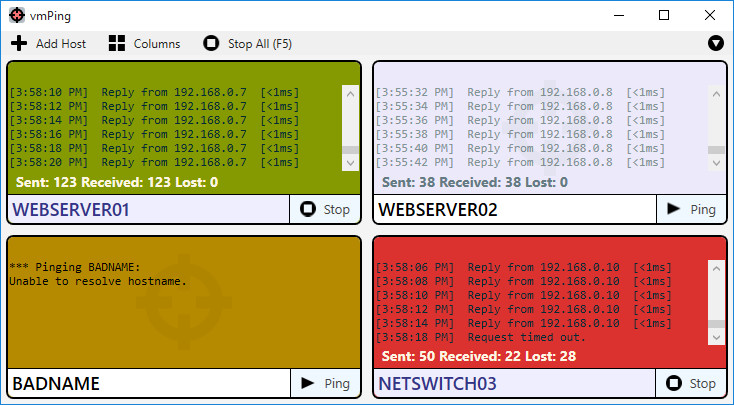
Task: Stop pinging NETSWITCH03
Action: (690, 383)
